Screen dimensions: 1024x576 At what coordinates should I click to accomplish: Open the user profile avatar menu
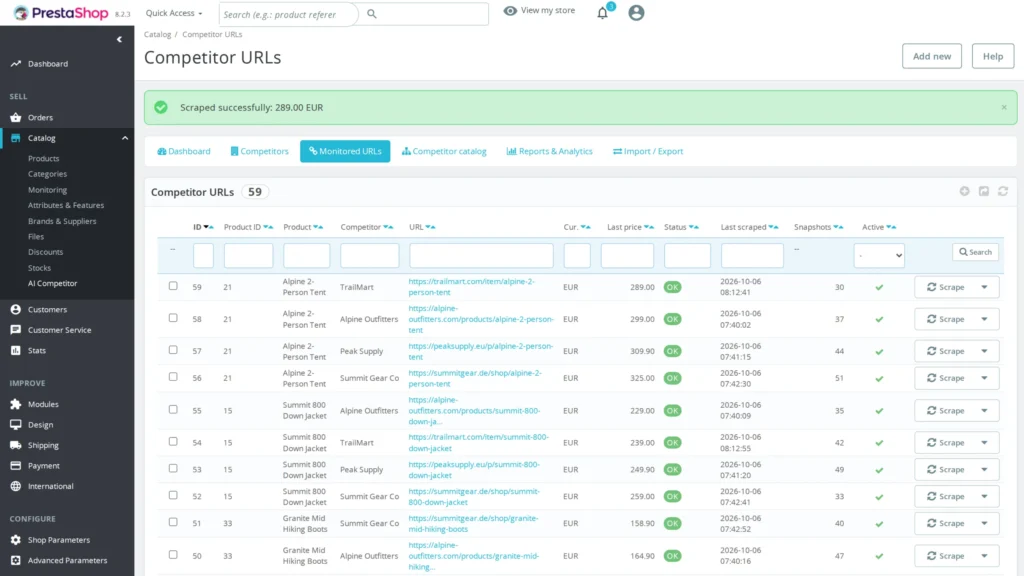click(636, 13)
